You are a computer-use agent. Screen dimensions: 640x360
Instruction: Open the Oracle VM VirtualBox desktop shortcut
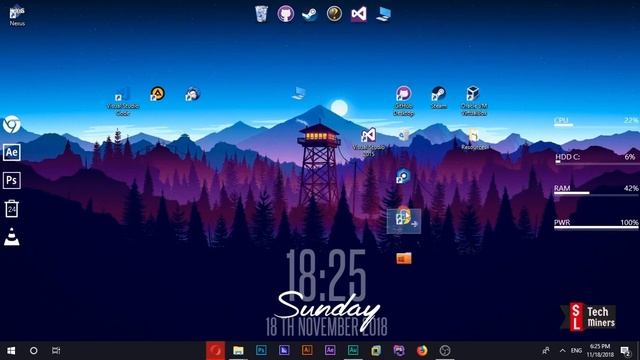pyautogui.click(x=473, y=101)
